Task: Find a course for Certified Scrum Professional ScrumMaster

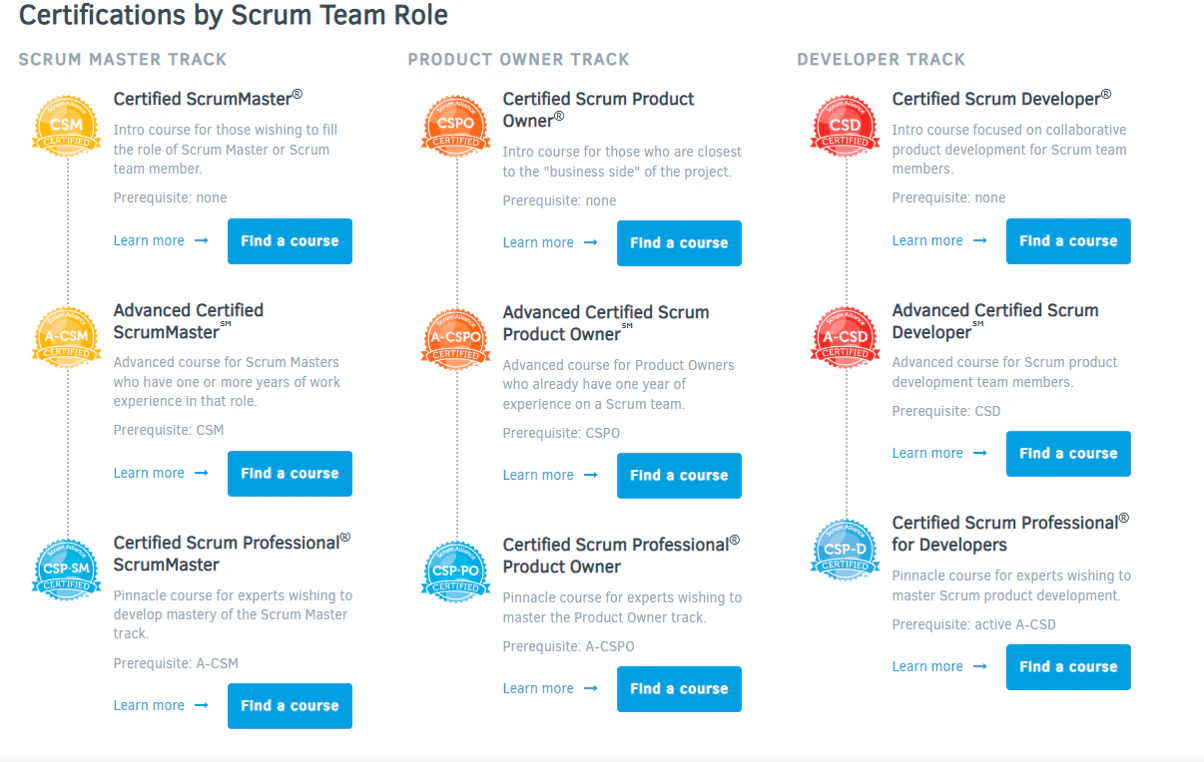Action: [x=290, y=706]
